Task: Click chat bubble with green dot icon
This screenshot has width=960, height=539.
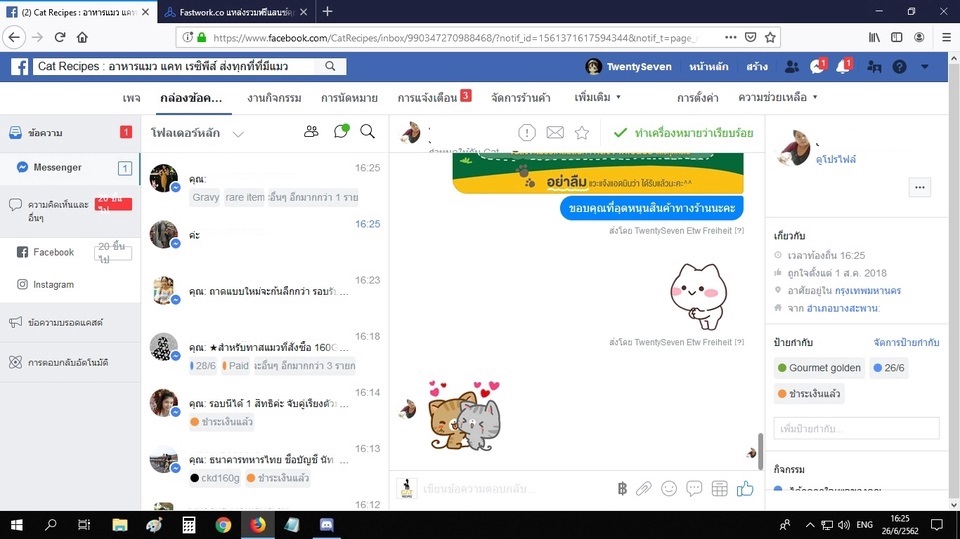Action: 340,131
